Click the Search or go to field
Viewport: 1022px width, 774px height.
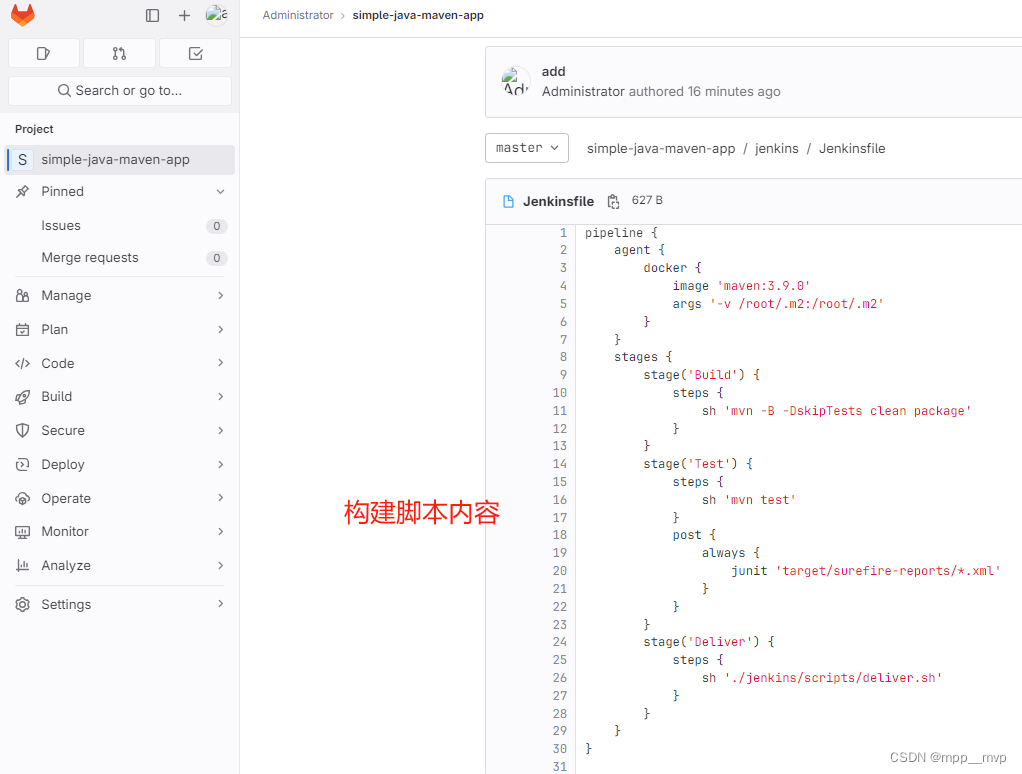pos(120,91)
